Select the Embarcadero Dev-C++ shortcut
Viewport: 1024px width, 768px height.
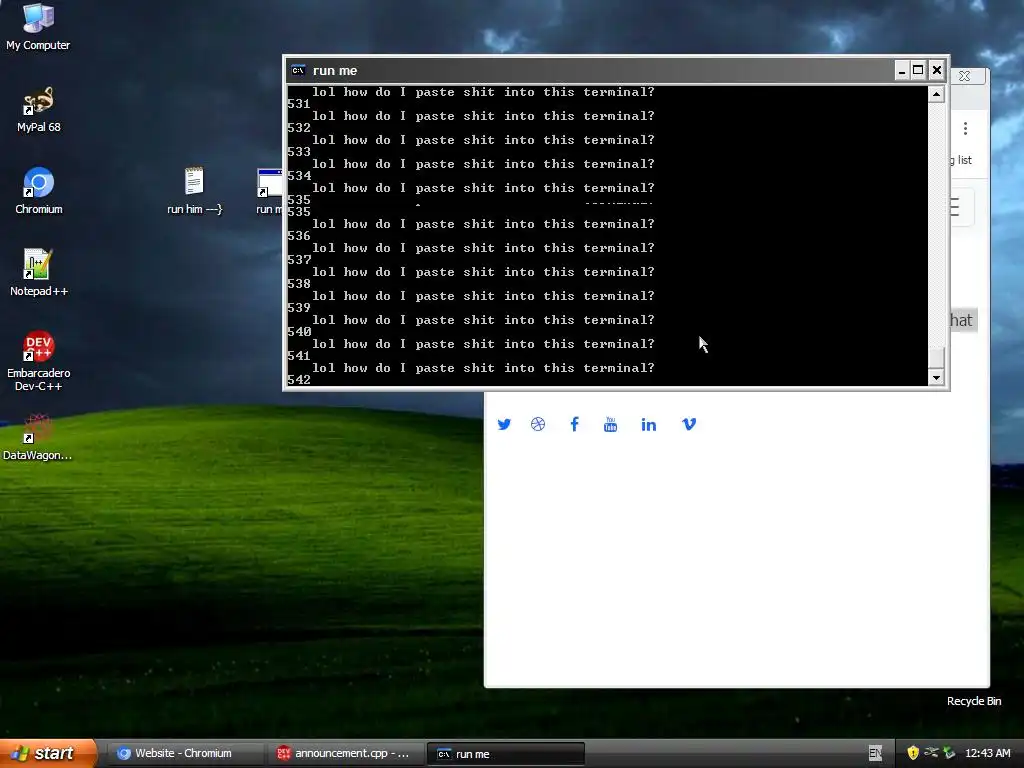(39, 361)
